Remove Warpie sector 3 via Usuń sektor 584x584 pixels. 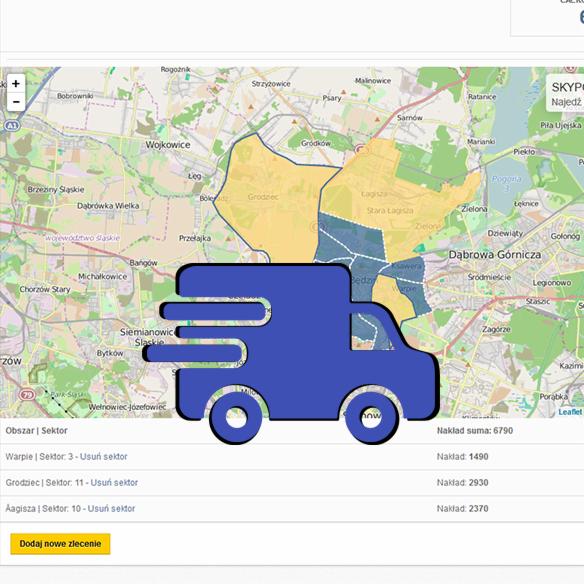click(x=104, y=457)
